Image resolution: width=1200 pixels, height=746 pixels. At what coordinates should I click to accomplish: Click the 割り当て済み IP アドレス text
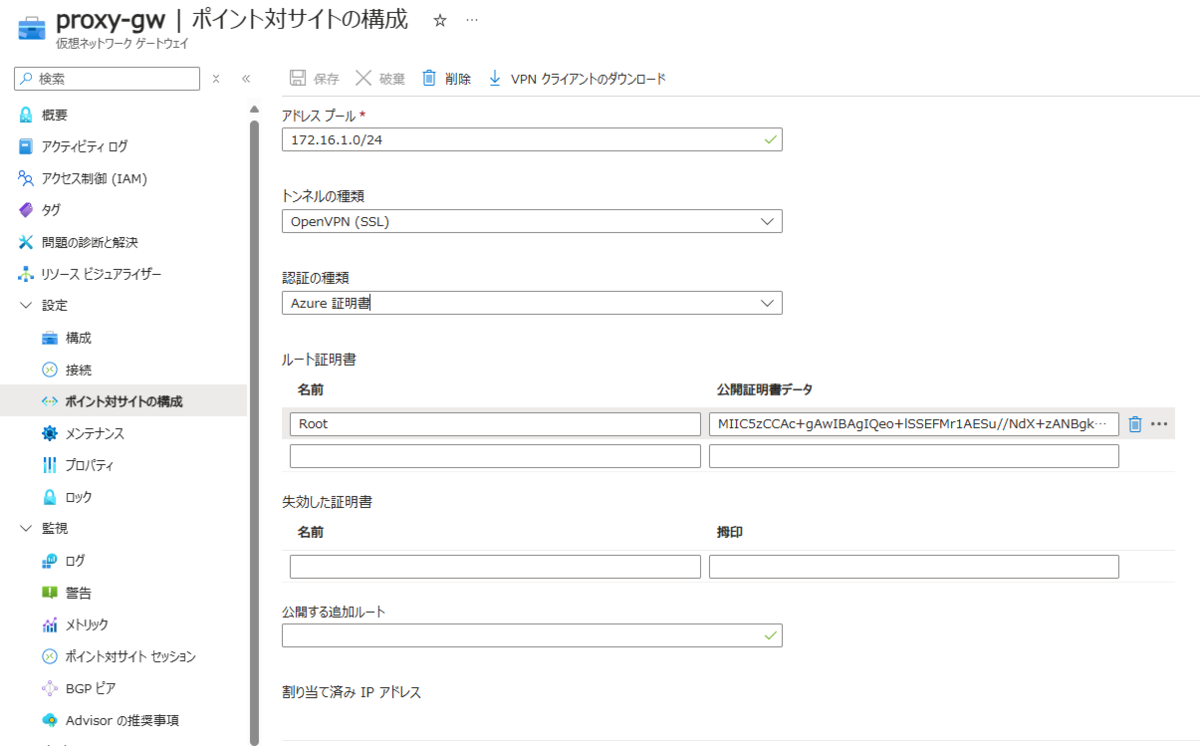(x=352, y=692)
